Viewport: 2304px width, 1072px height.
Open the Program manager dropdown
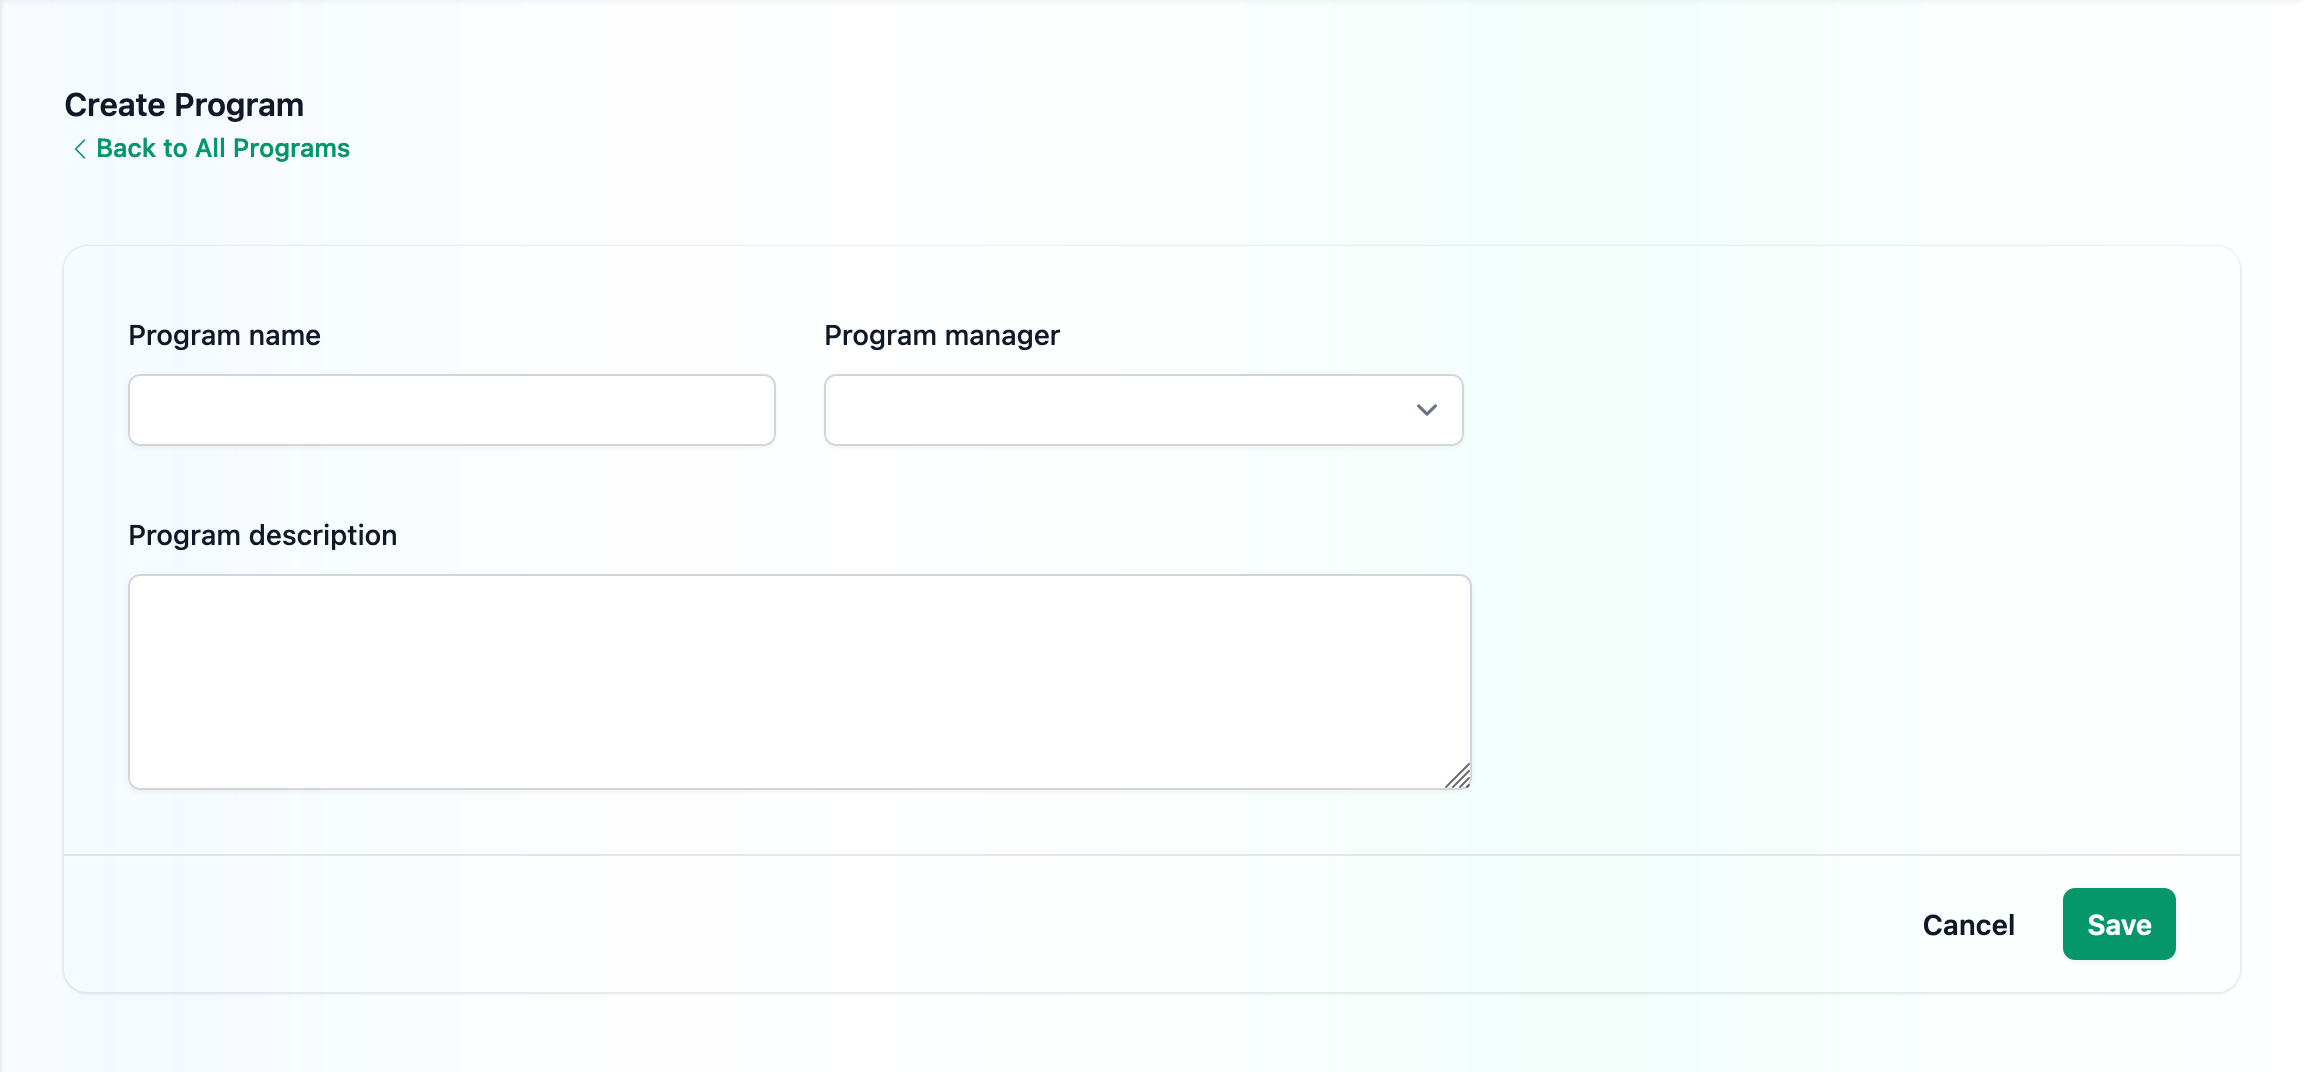click(1143, 410)
